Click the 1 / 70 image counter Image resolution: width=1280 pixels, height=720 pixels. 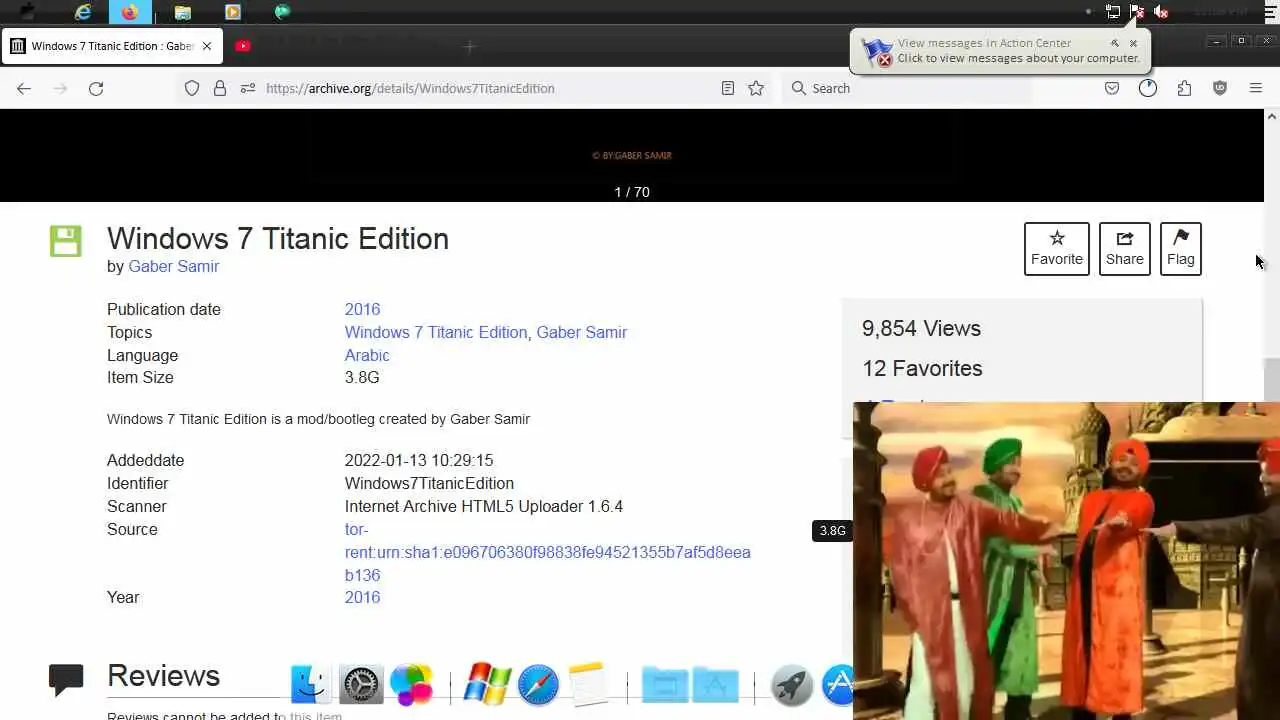pyautogui.click(x=632, y=192)
